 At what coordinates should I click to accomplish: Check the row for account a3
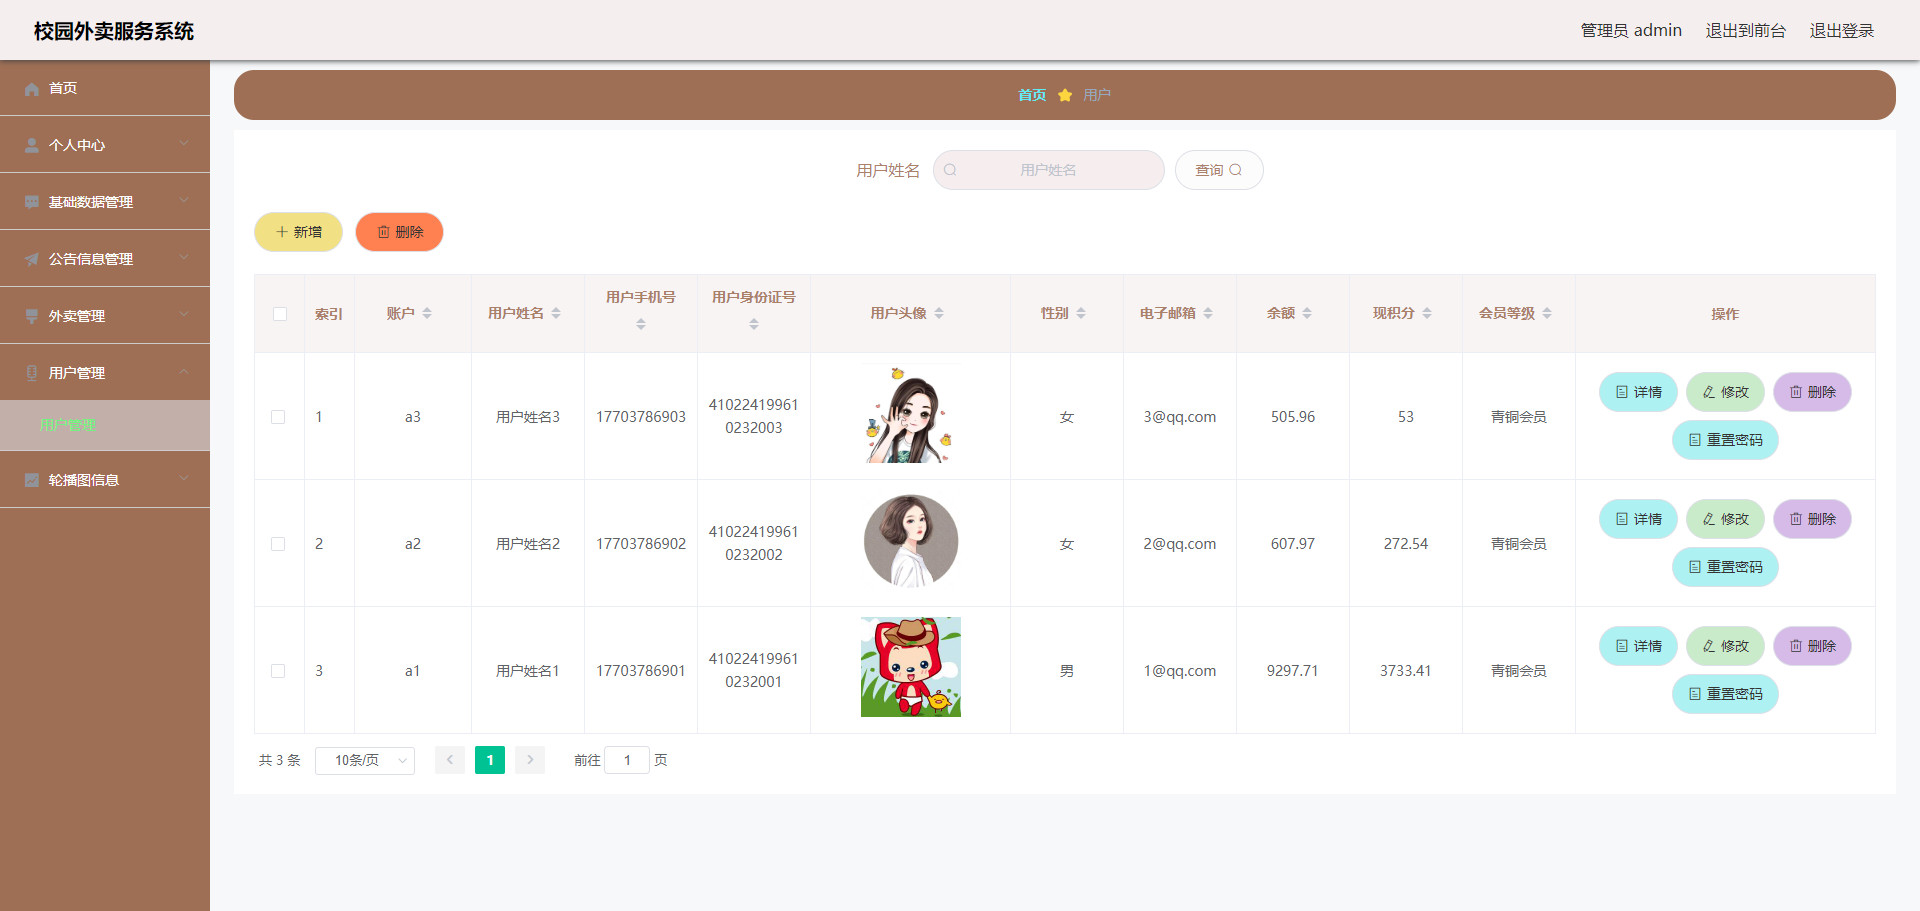[x=278, y=417]
